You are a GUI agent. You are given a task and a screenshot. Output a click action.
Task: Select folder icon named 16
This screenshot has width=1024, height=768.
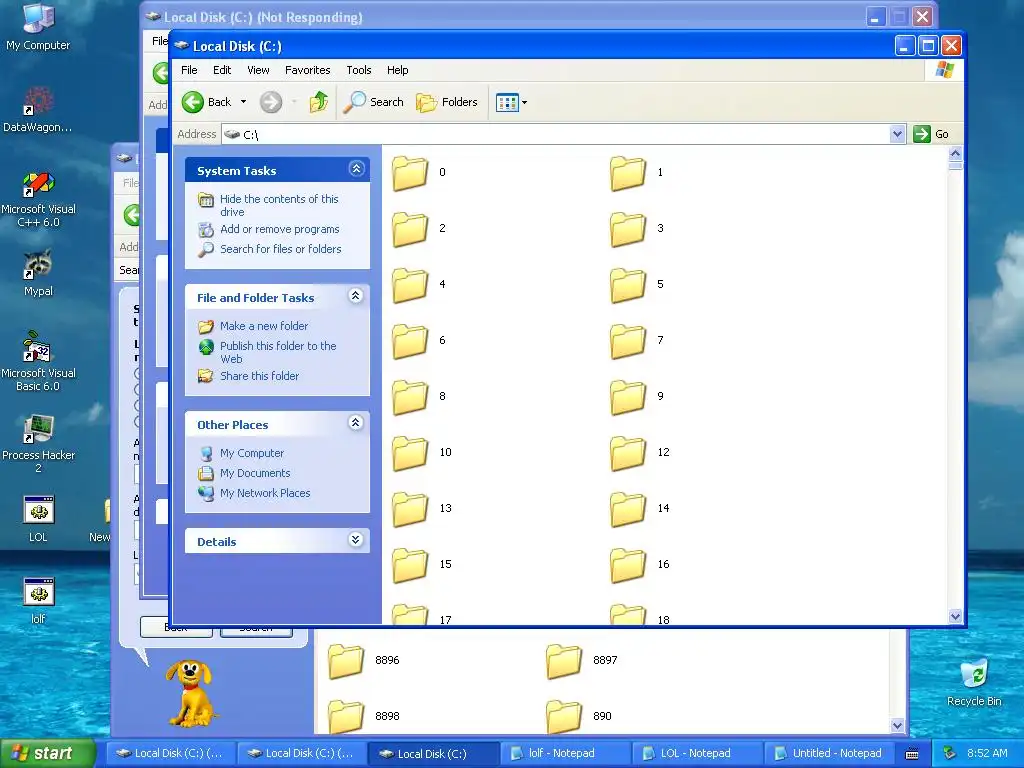(628, 566)
